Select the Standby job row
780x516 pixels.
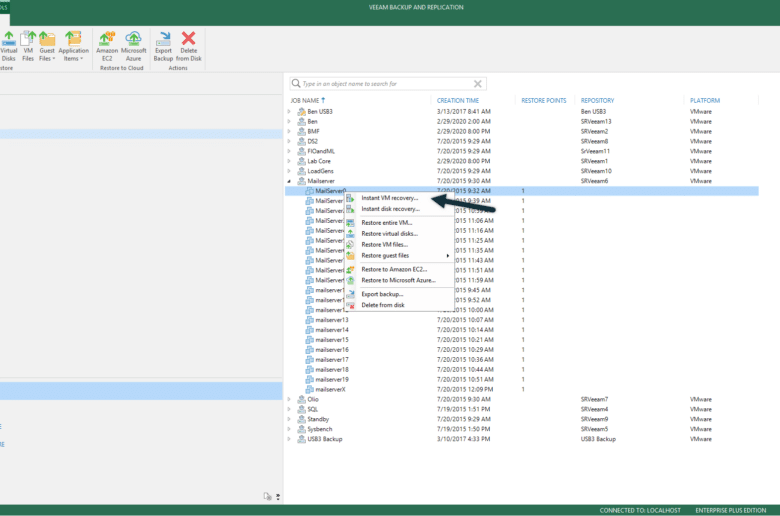coord(521,419)
